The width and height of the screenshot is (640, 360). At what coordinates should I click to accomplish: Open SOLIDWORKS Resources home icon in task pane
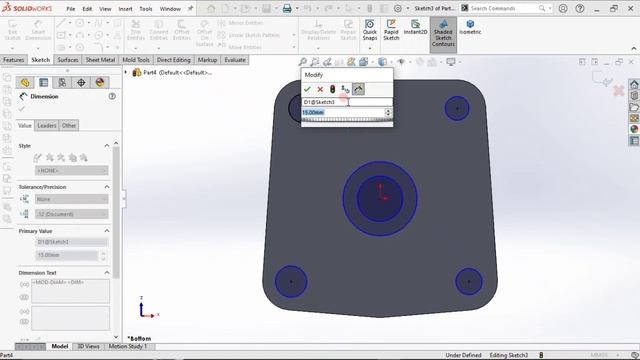point(634,84)
